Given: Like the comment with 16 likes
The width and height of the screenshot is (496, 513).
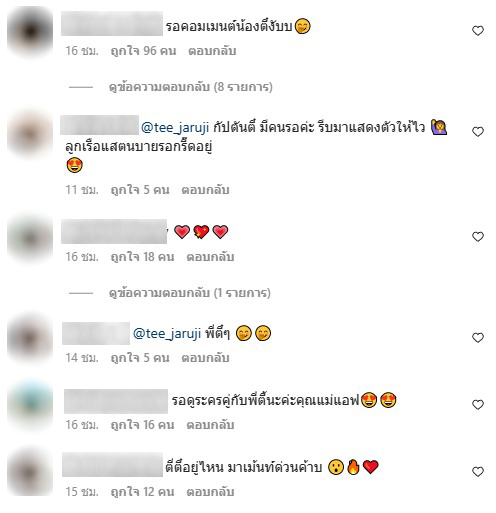Looking at the screenshot, I should [x=478, y=405].
